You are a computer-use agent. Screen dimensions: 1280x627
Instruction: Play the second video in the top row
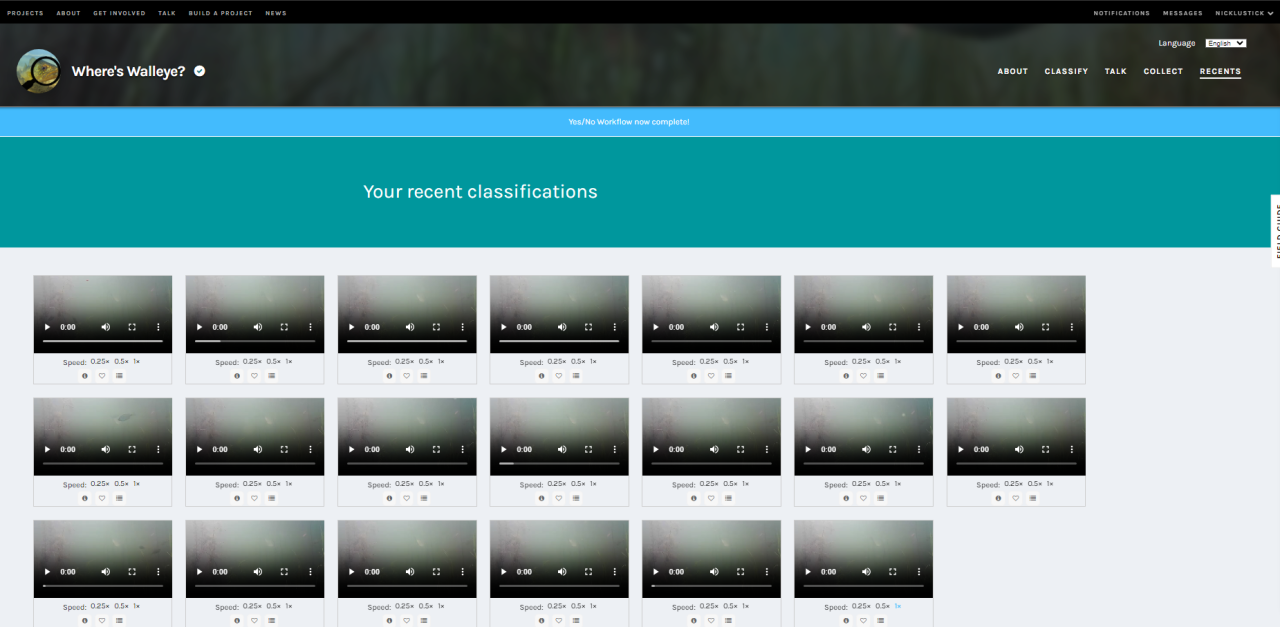click(198, 327)
